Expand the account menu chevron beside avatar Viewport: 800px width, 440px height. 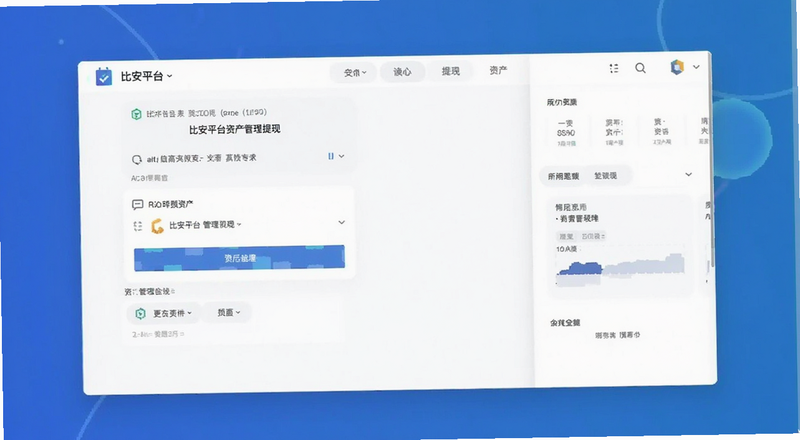(x=696, y=67)
